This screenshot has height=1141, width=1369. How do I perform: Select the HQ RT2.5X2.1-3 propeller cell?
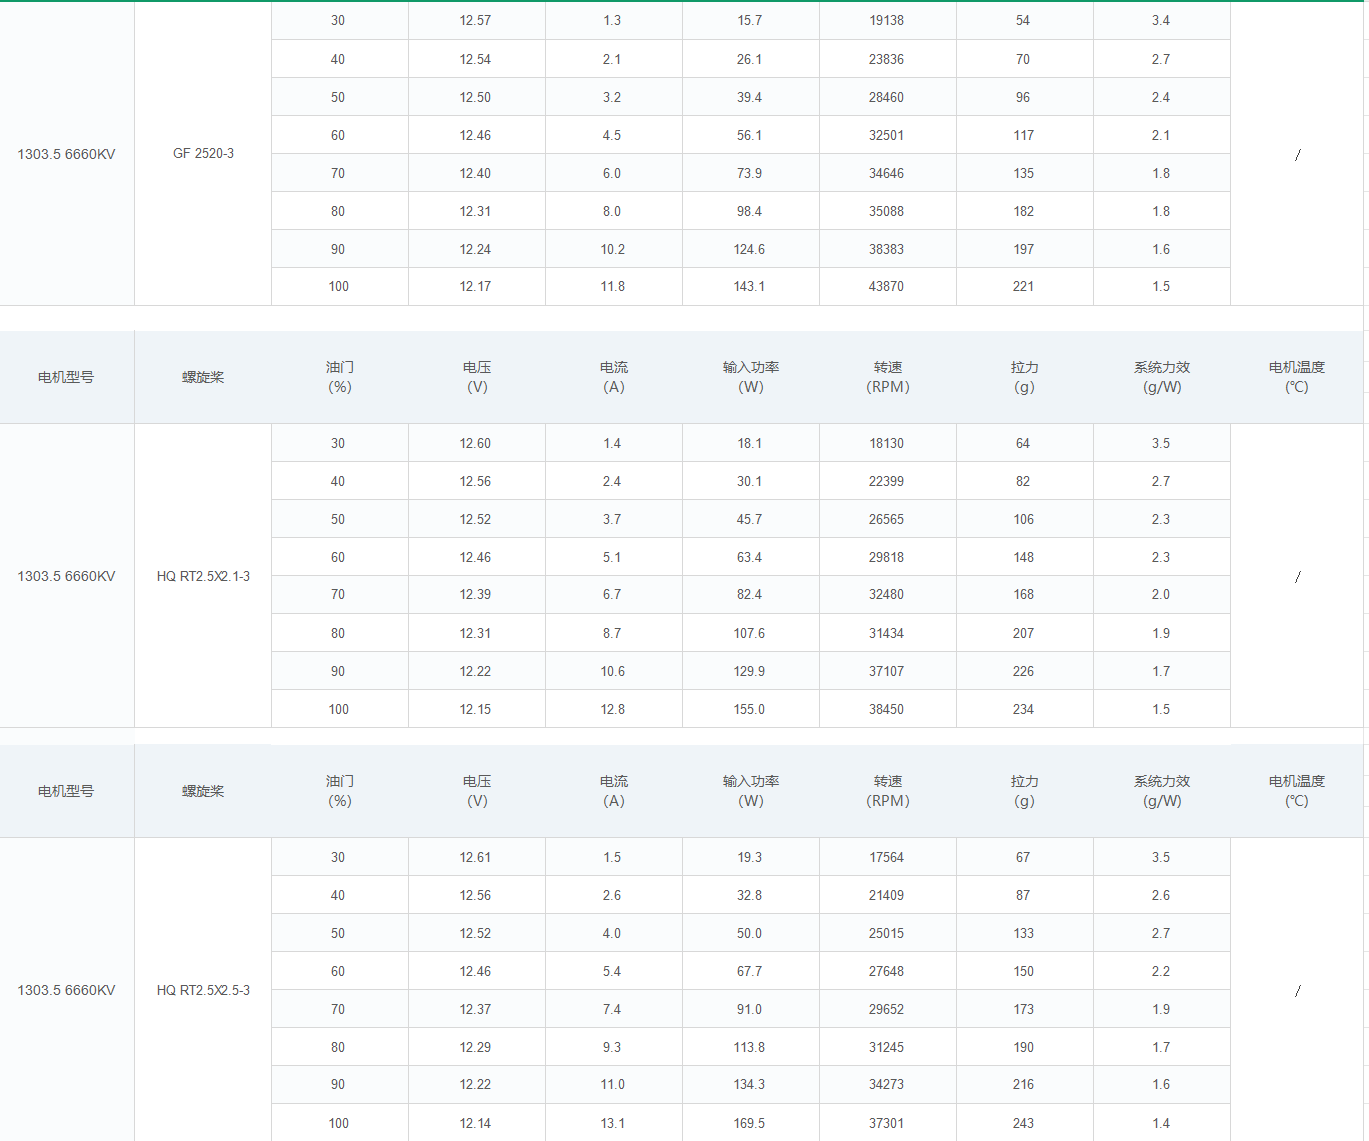(x=203, y=576)
